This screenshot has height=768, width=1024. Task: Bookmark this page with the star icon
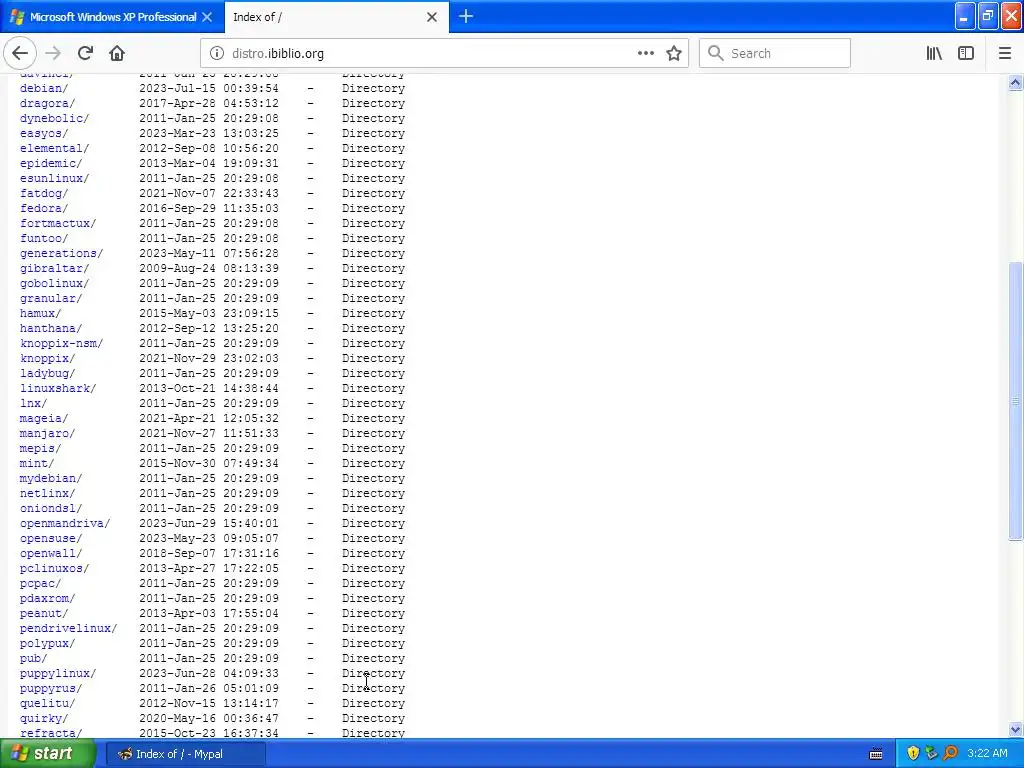tap(674, 54)
